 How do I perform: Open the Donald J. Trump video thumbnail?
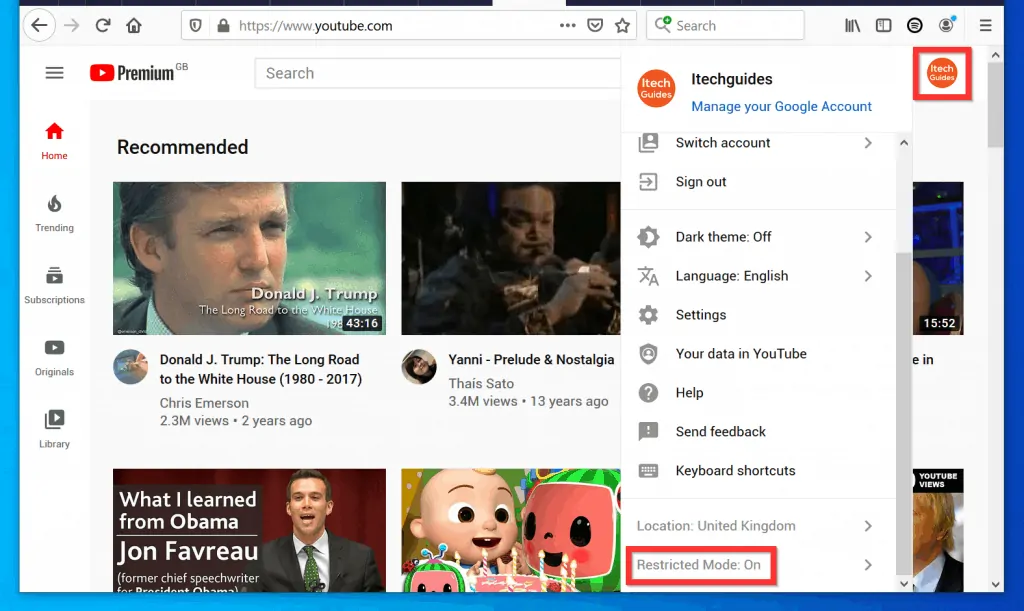(x=249, y=258)
